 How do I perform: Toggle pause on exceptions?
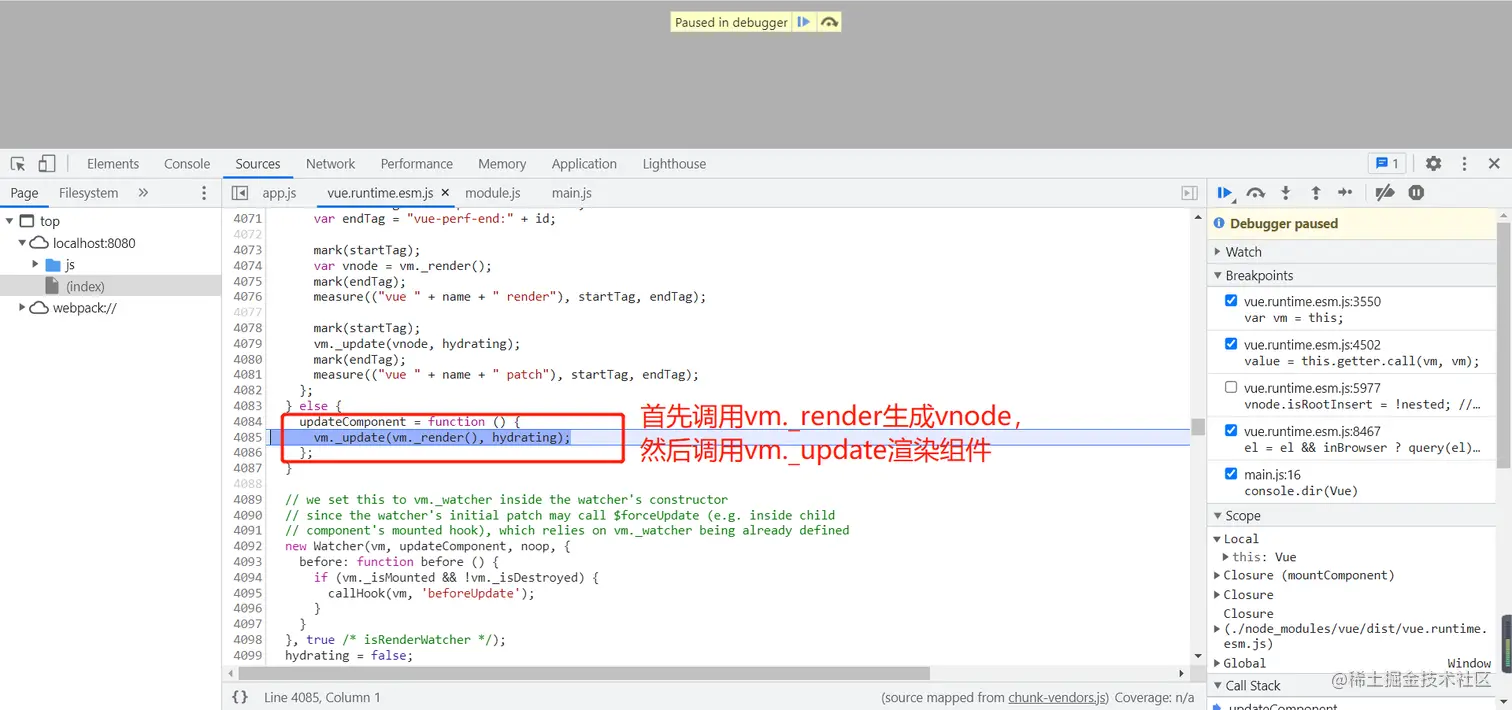[1416, 193]
